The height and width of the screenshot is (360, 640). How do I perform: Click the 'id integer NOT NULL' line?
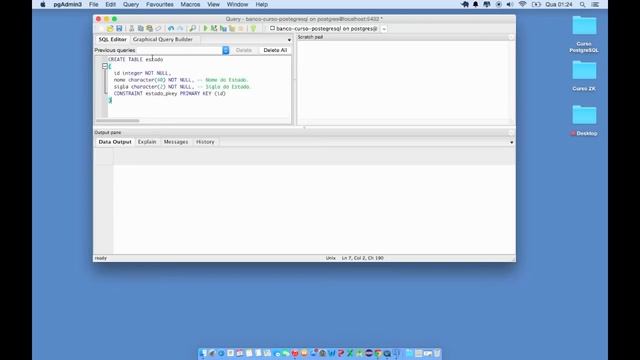tap(142, 73)
